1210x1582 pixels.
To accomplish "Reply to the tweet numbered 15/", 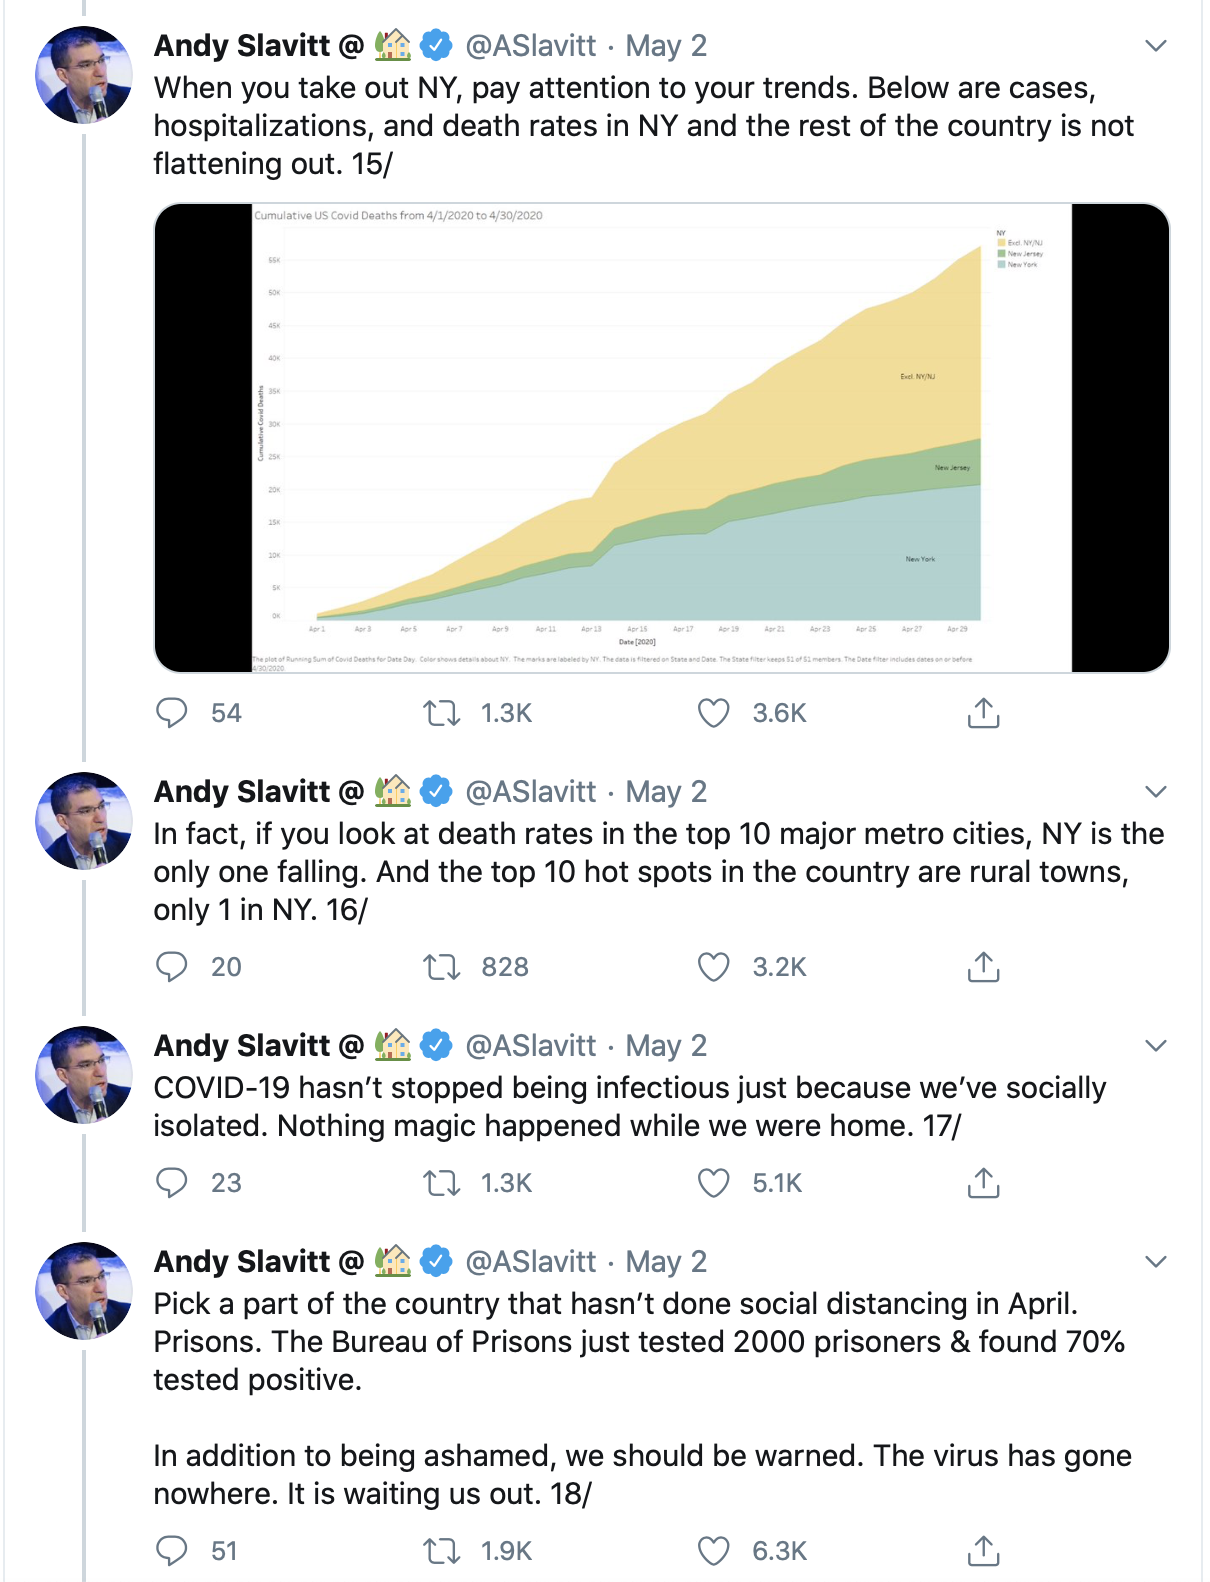I will 172,713.
